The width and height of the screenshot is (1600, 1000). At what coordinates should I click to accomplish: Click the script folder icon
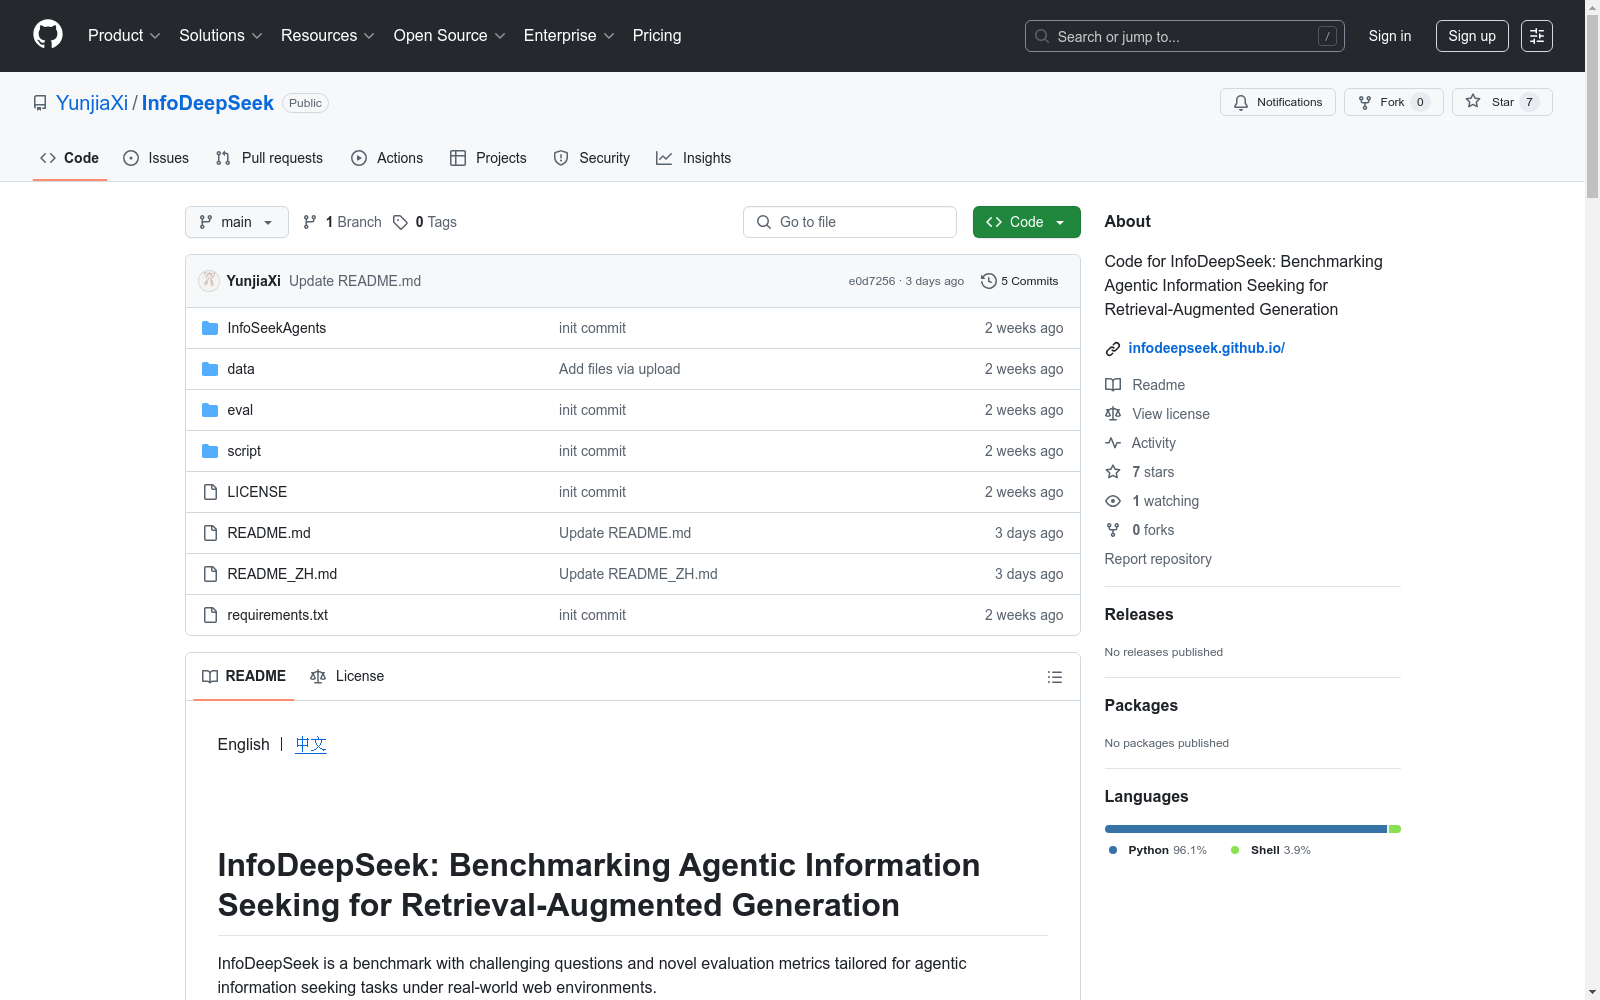click(210, 451)
